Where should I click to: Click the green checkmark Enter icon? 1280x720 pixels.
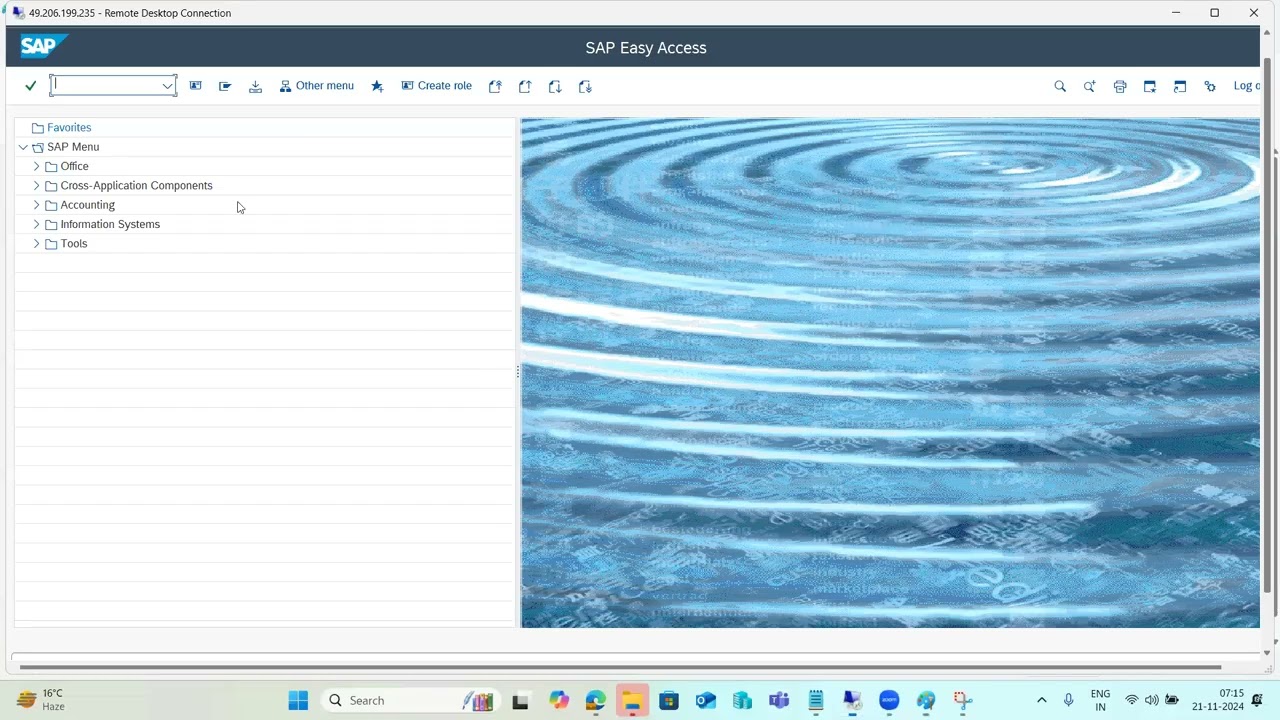click(30, 86)
